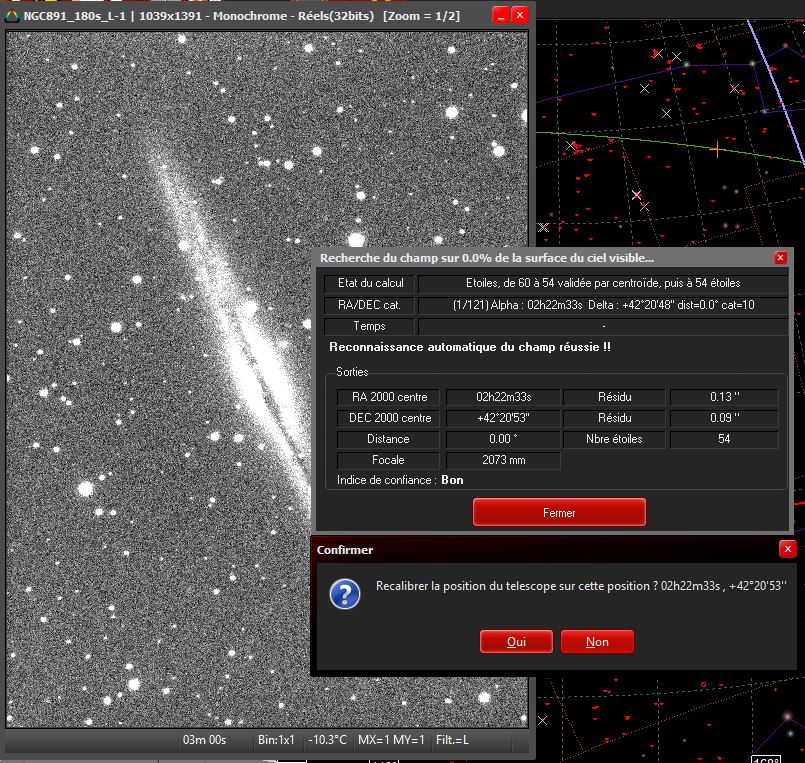Click the Nbre étoiles value 54

tap(723, 439)
